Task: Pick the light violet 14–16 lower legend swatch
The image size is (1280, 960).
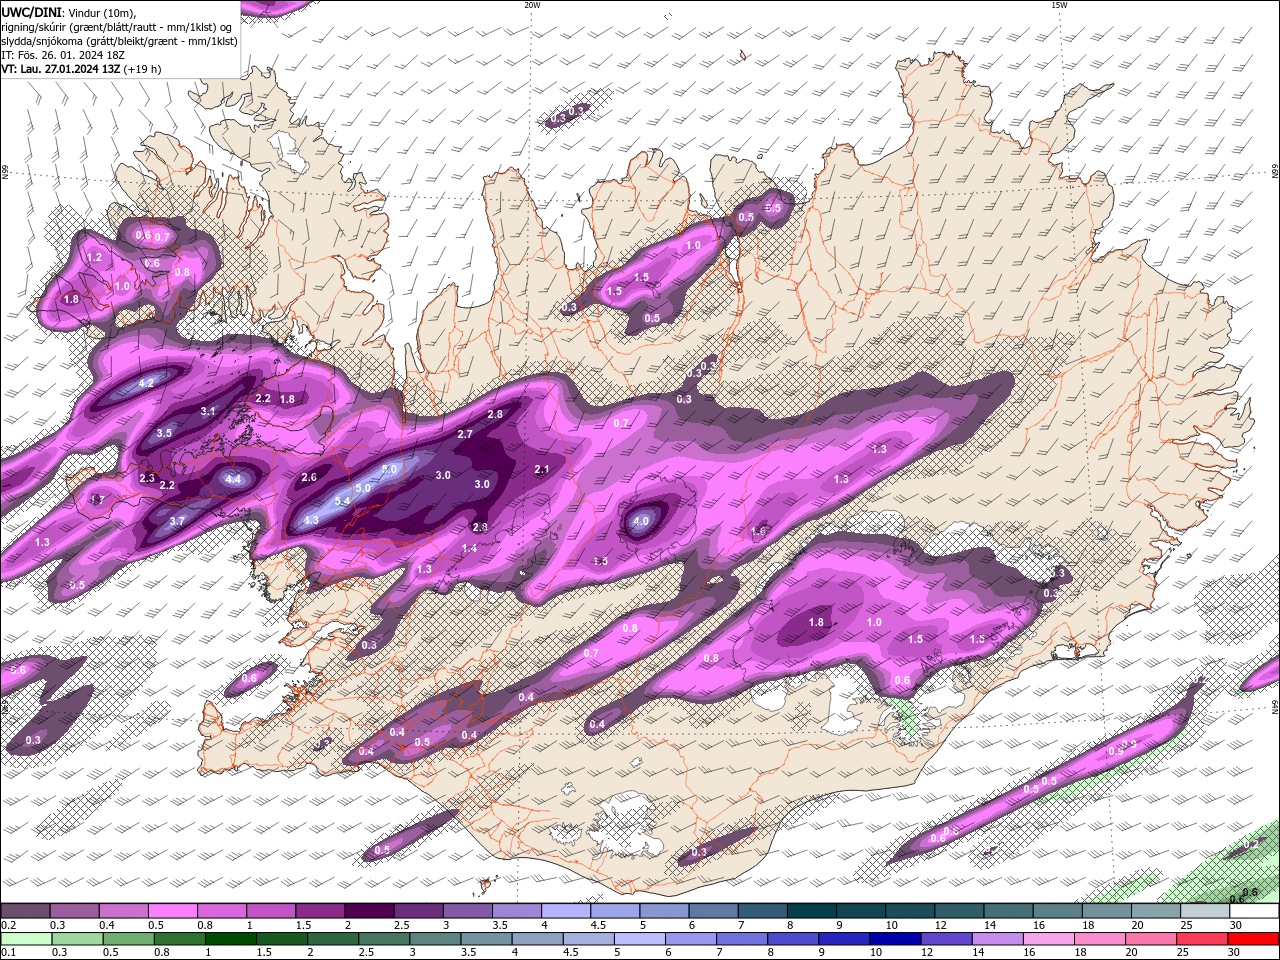Action: (996, 939)
